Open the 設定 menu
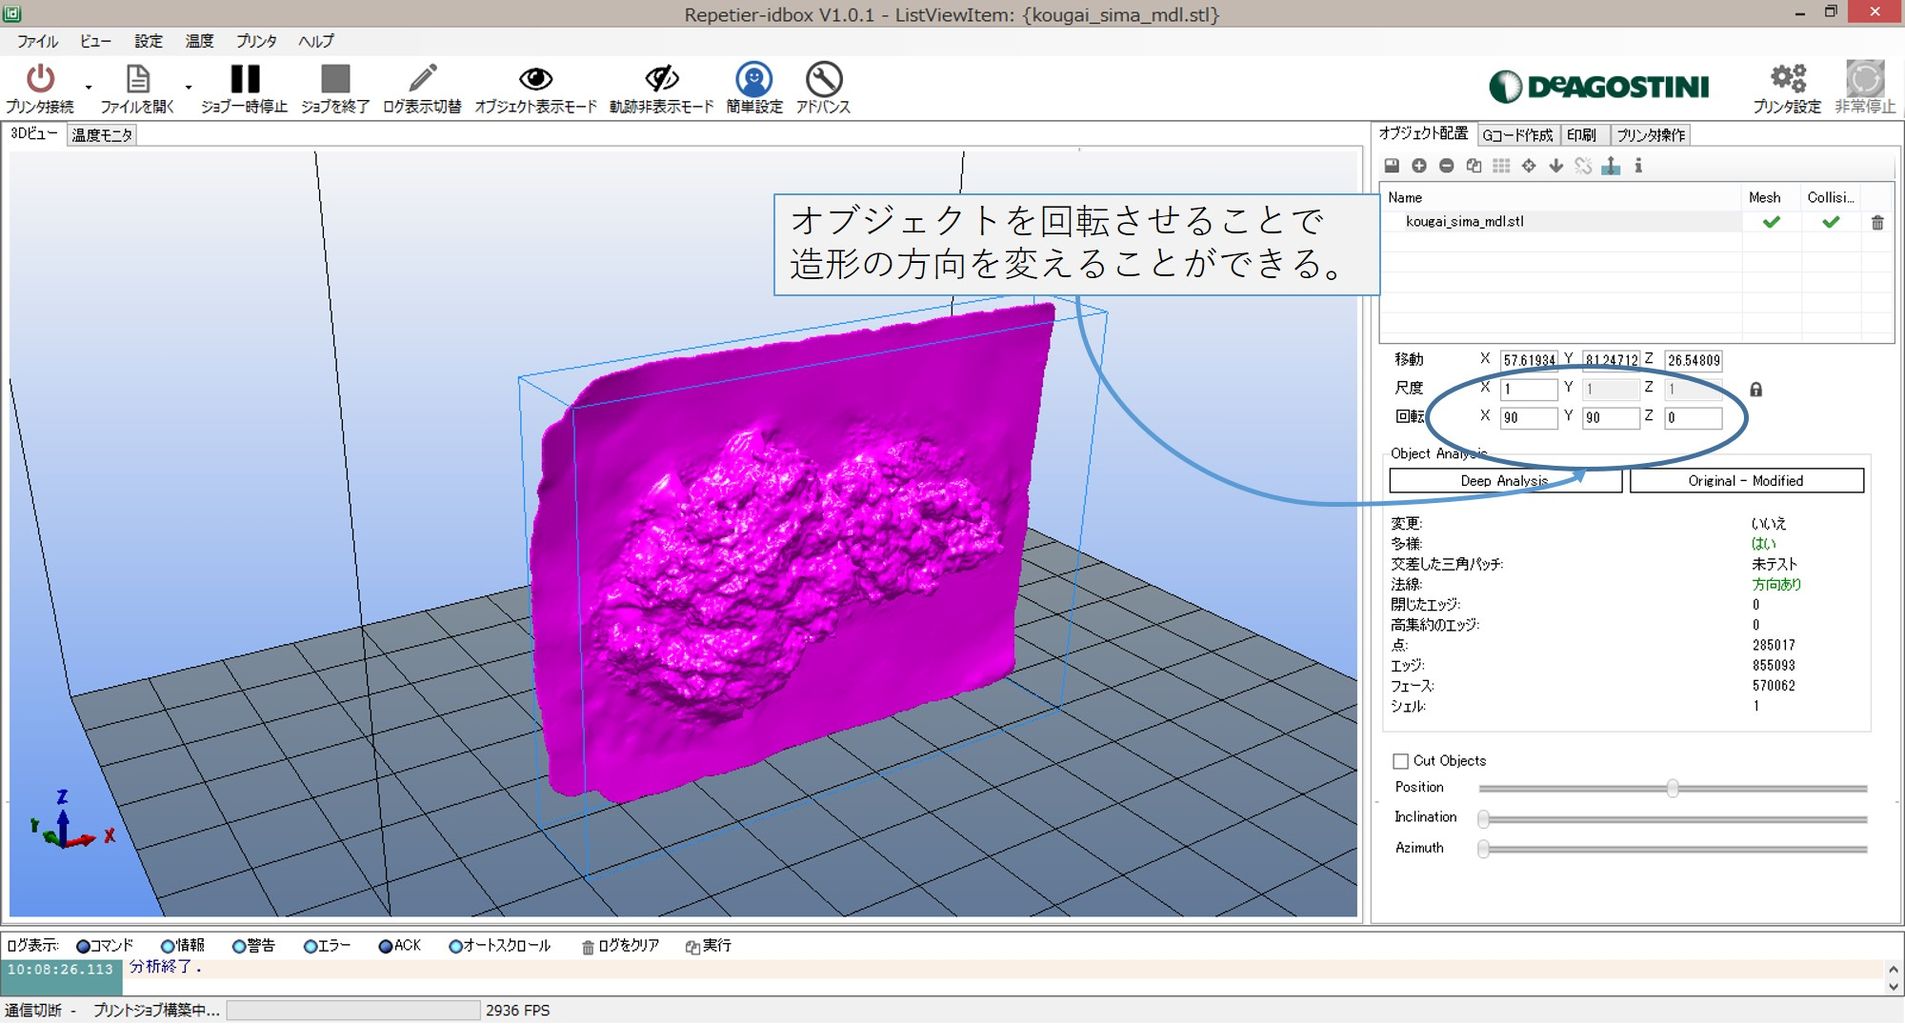The width and height of the screenshot is (1905, 1024). tap(148, 41)
